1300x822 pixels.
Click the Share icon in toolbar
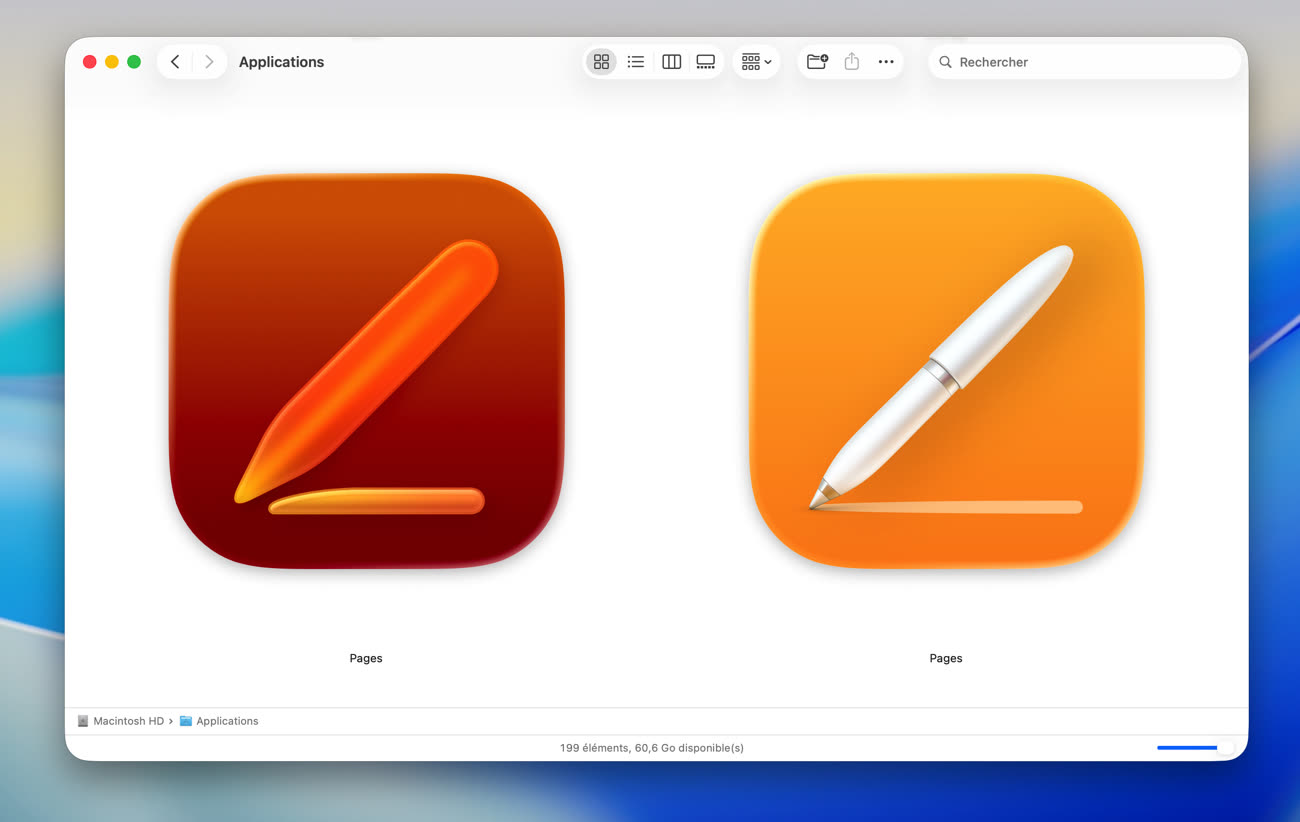[852, 62]
